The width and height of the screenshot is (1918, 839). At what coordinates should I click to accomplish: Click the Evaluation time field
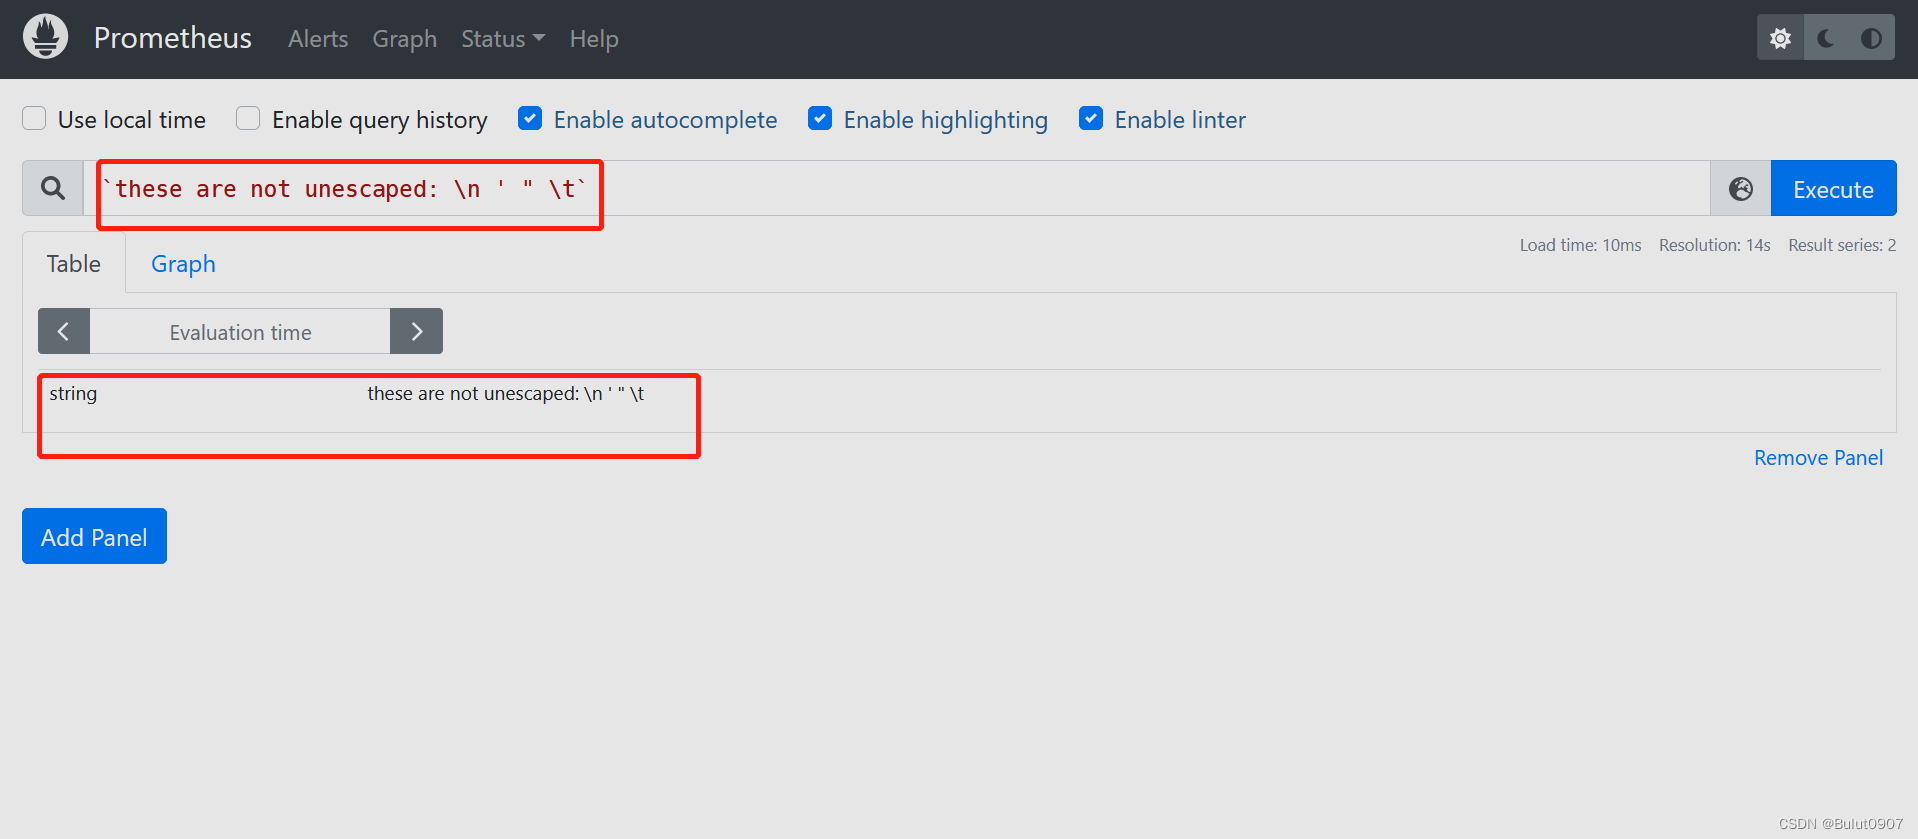pos(240,331)
